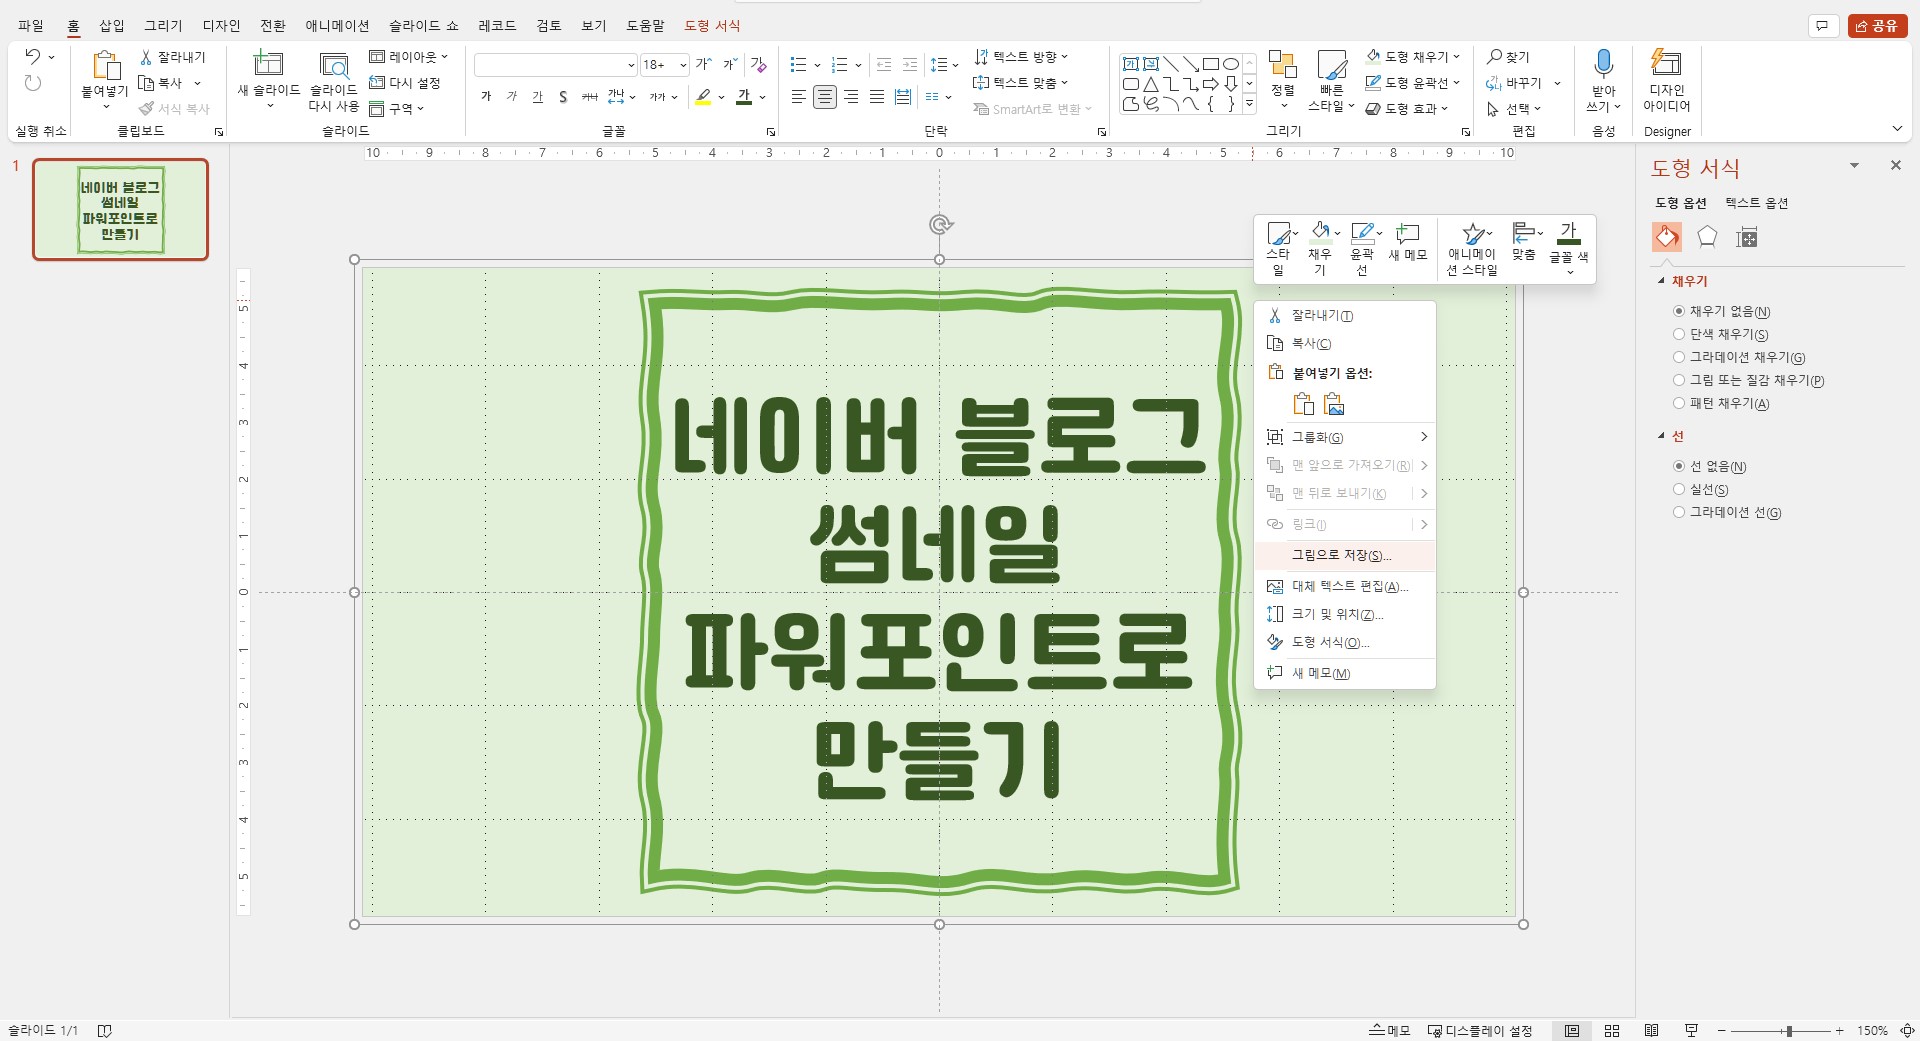Click the numbered list icon
Screen dimensions: 1920x1042
tap(839, 65)
